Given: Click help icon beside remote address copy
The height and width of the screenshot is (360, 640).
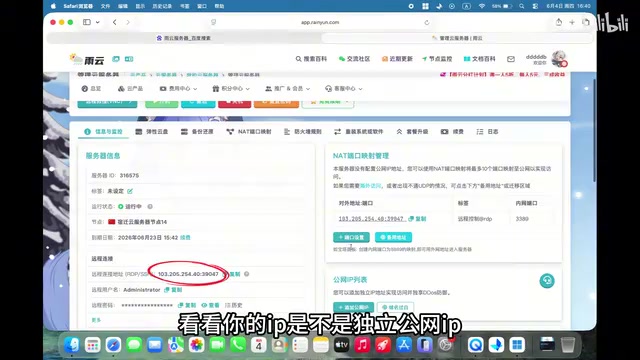Looking at the screenshot, I should pyautogui.click(x=247, y=274).
